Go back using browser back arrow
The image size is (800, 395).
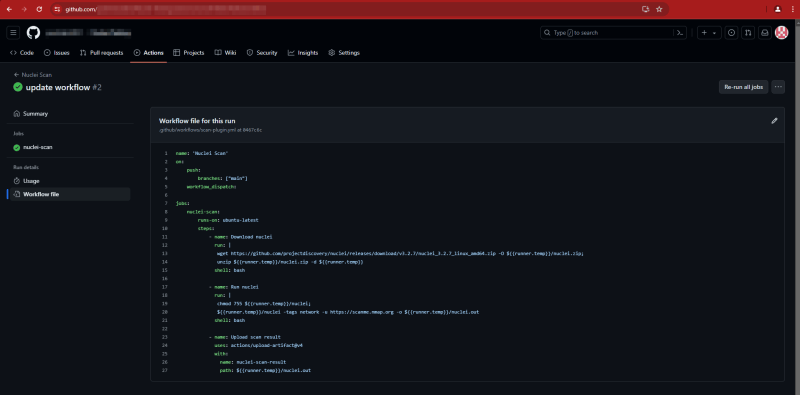pyautogui.click(x=9, y=9)
